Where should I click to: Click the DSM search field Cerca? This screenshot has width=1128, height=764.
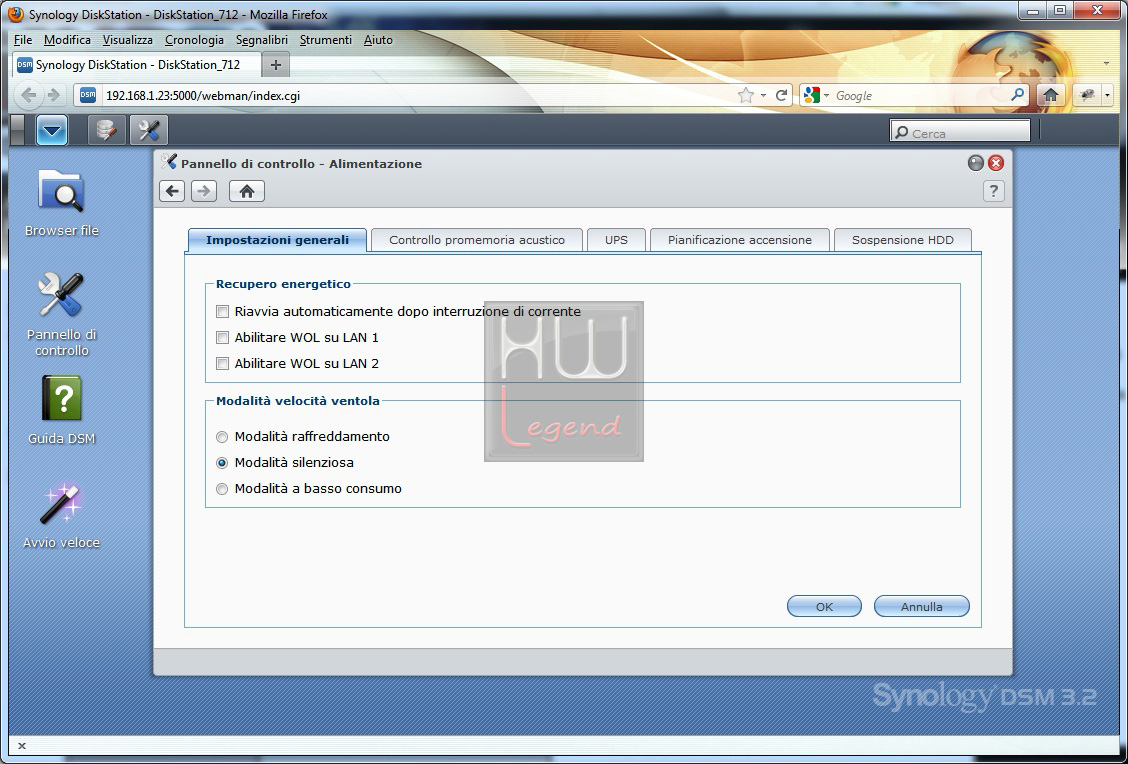(960, 133)
